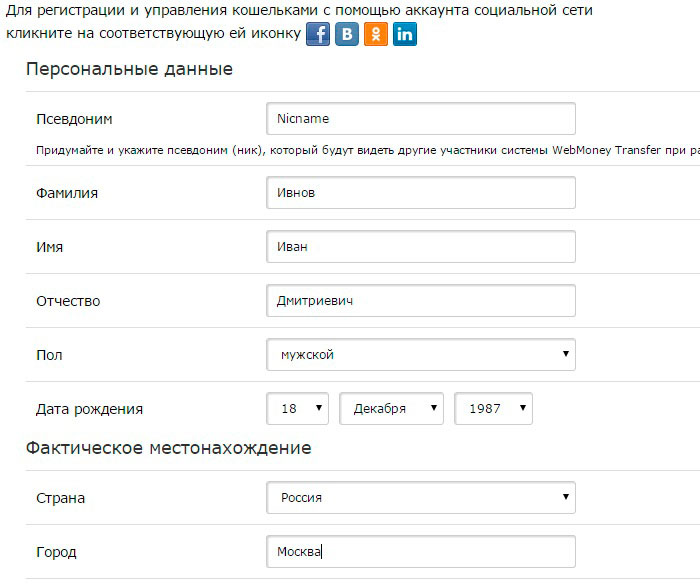Focus the Псевдоним nickname input field

coord(421,118)
